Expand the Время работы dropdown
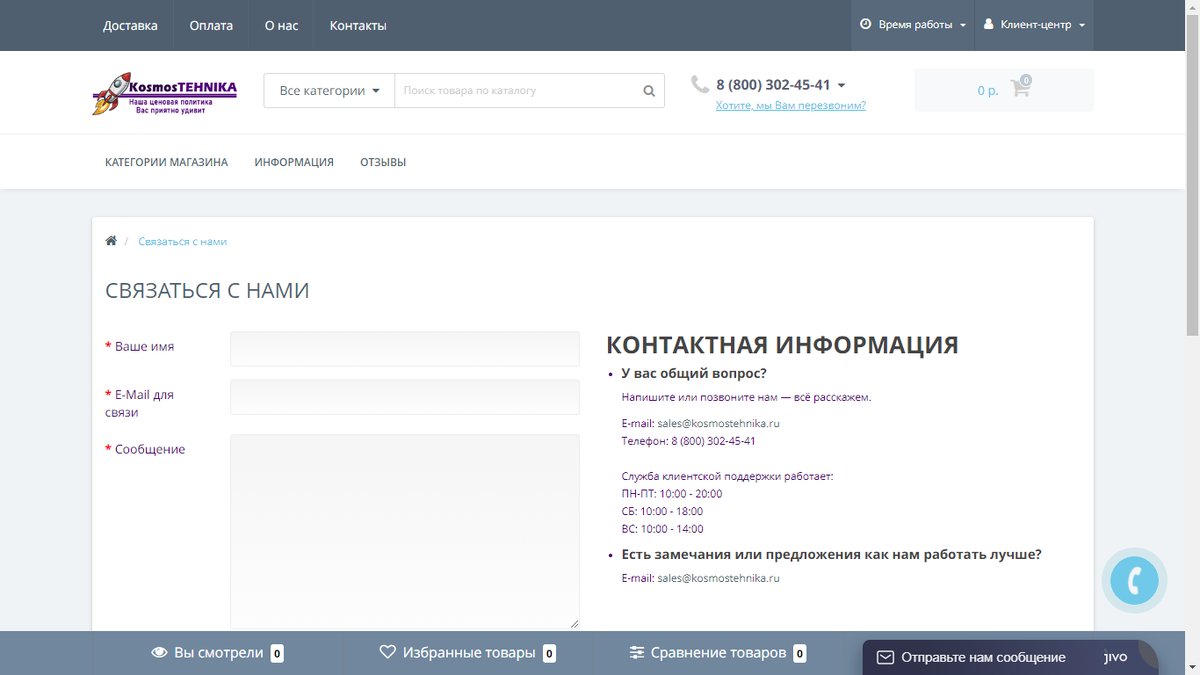 pos(913,25)
